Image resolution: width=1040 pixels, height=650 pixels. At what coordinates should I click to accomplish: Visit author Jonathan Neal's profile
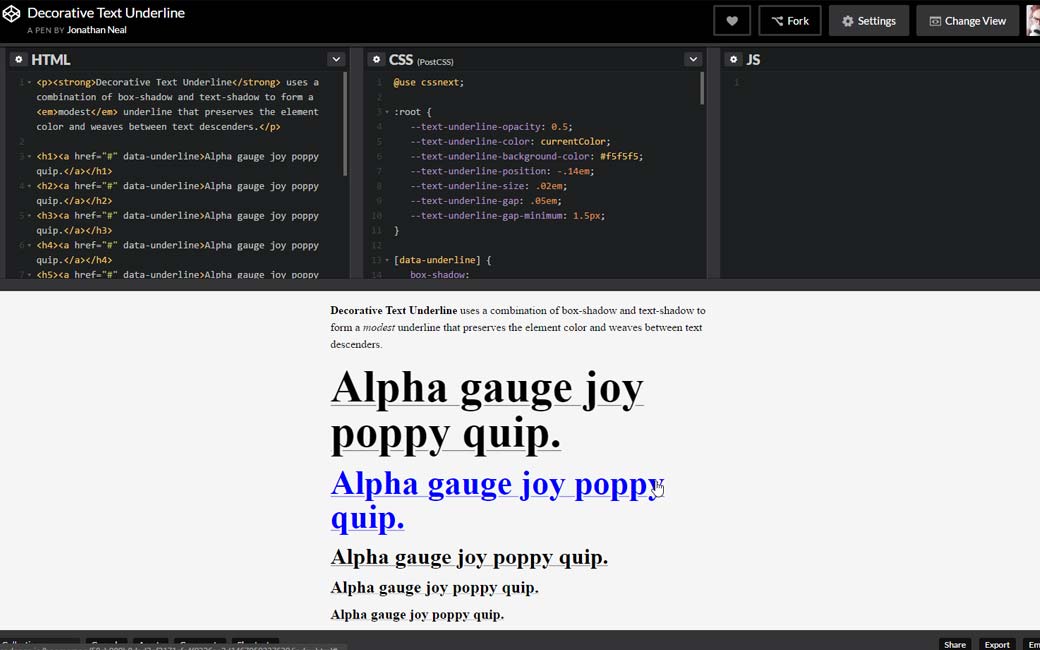(x=96, y=30)
